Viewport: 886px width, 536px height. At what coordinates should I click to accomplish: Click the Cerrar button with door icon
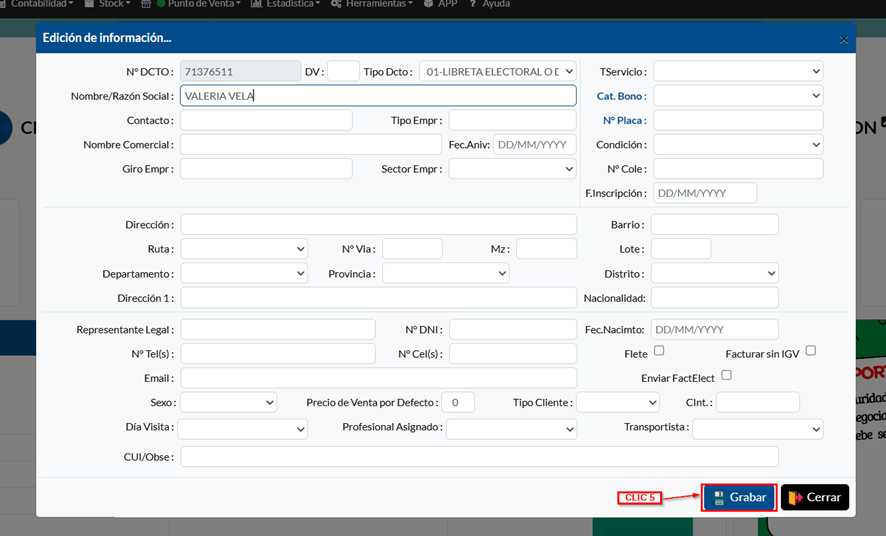point(814,497)
